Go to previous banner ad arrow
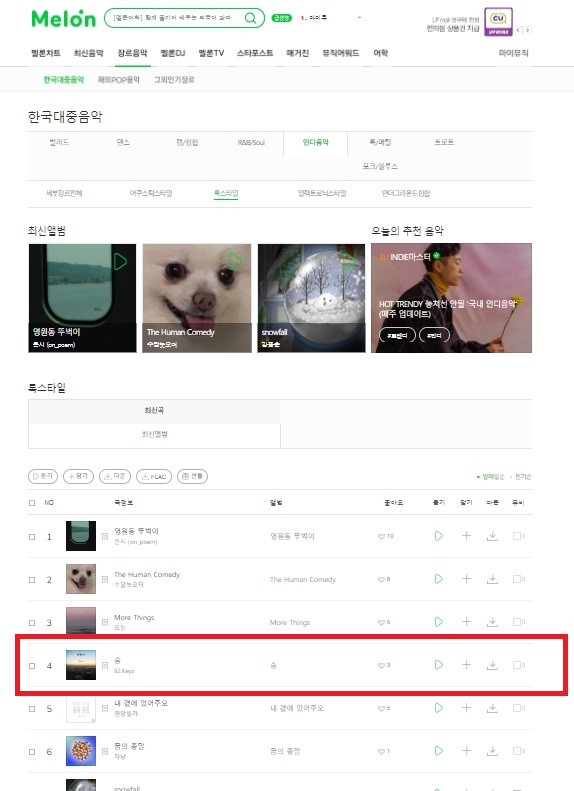The height and width of the screenshot is (791, 574). coord(519,30)
